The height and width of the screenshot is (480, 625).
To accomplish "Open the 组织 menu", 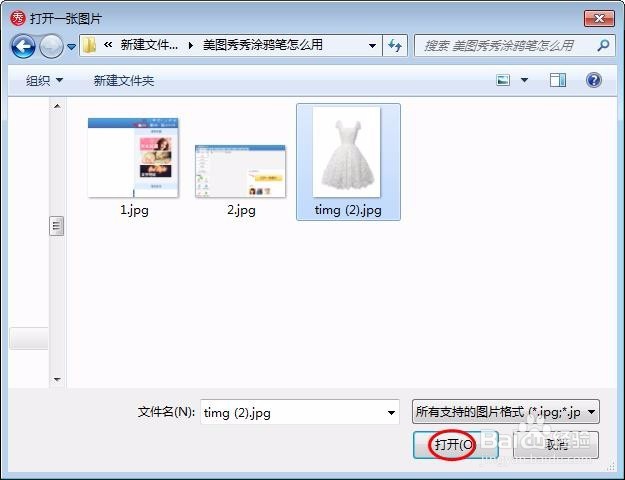I will pyautogui.click(x=44, y=81).
